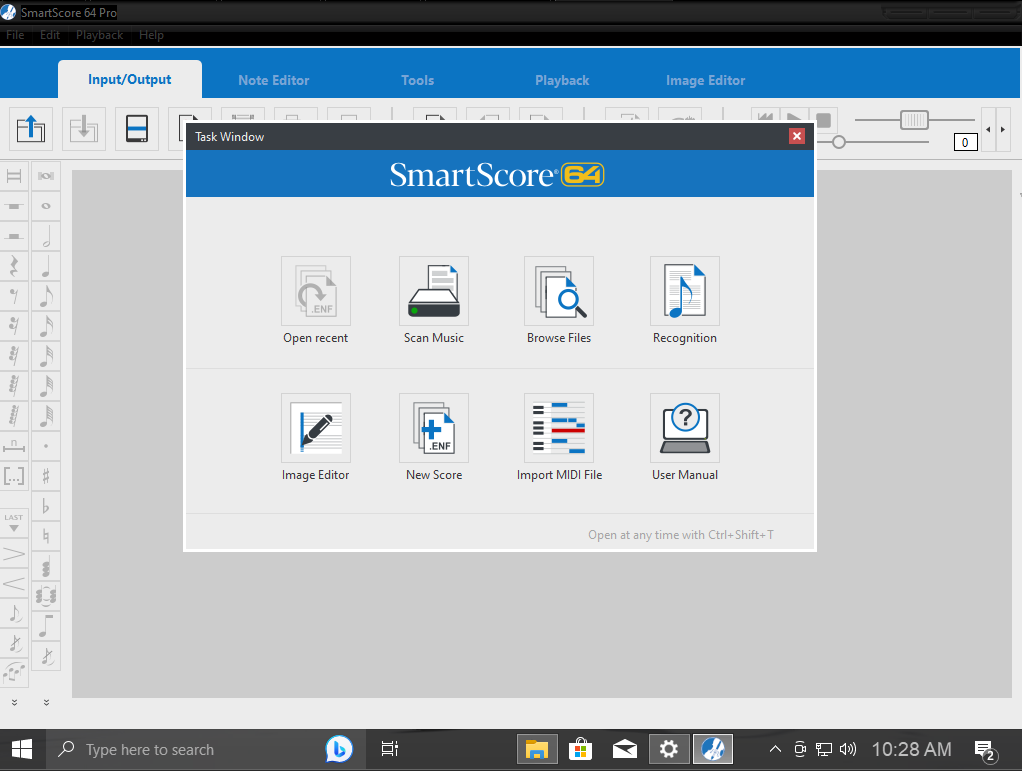This screenshot has height=771, width=1022.
Task: Click the stop playback button
Action: click(824, 121)
